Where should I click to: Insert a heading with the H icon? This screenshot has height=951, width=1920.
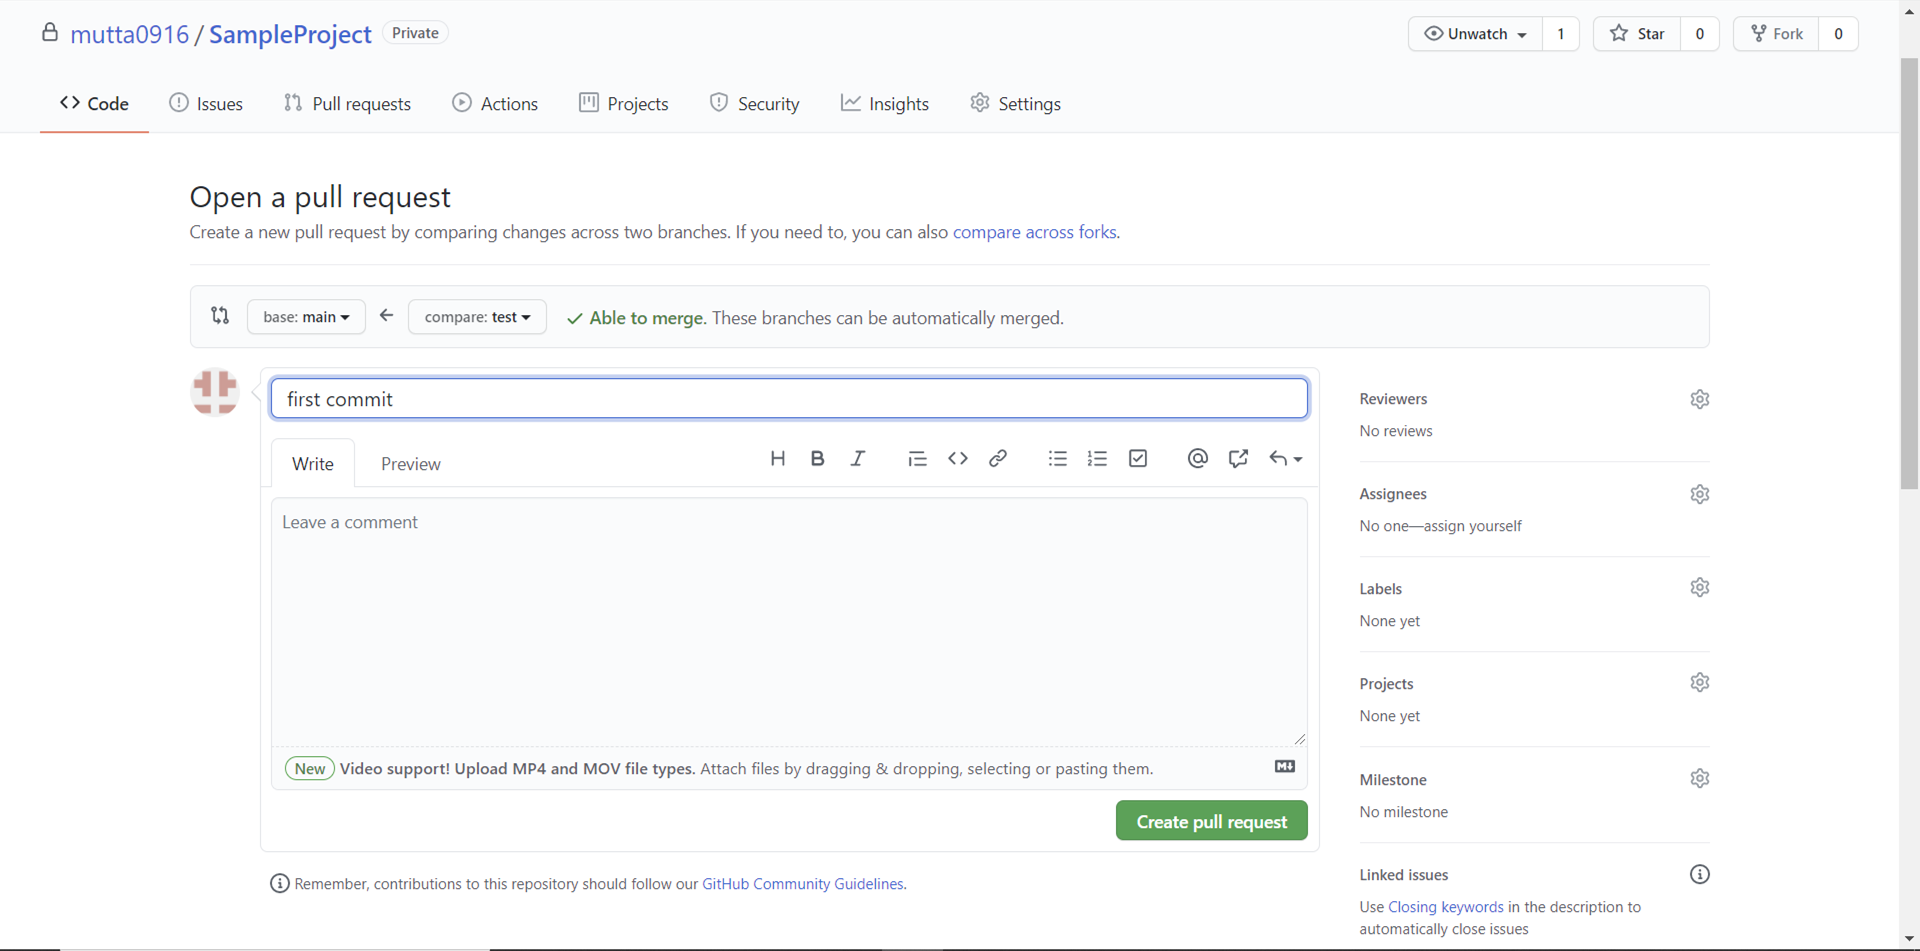[x=778, y=459]
